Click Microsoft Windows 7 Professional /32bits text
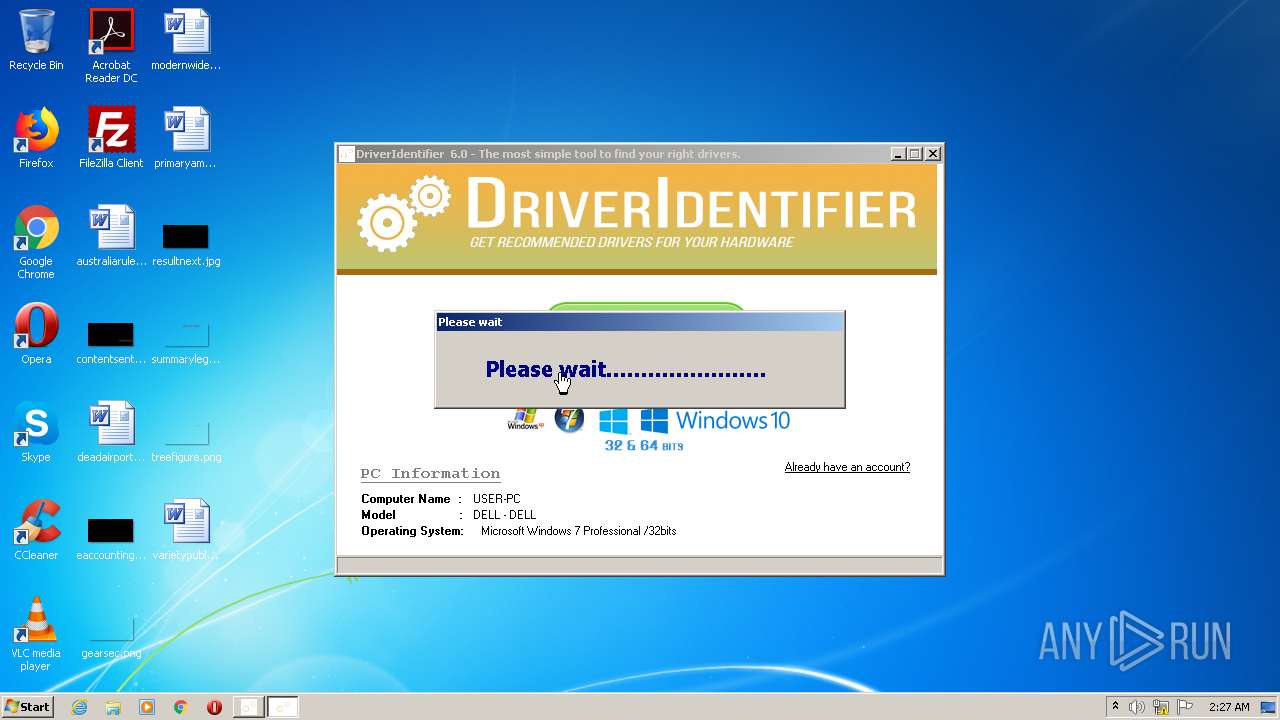The height and width of the screenshot is (720, 1280). (578, 531)
